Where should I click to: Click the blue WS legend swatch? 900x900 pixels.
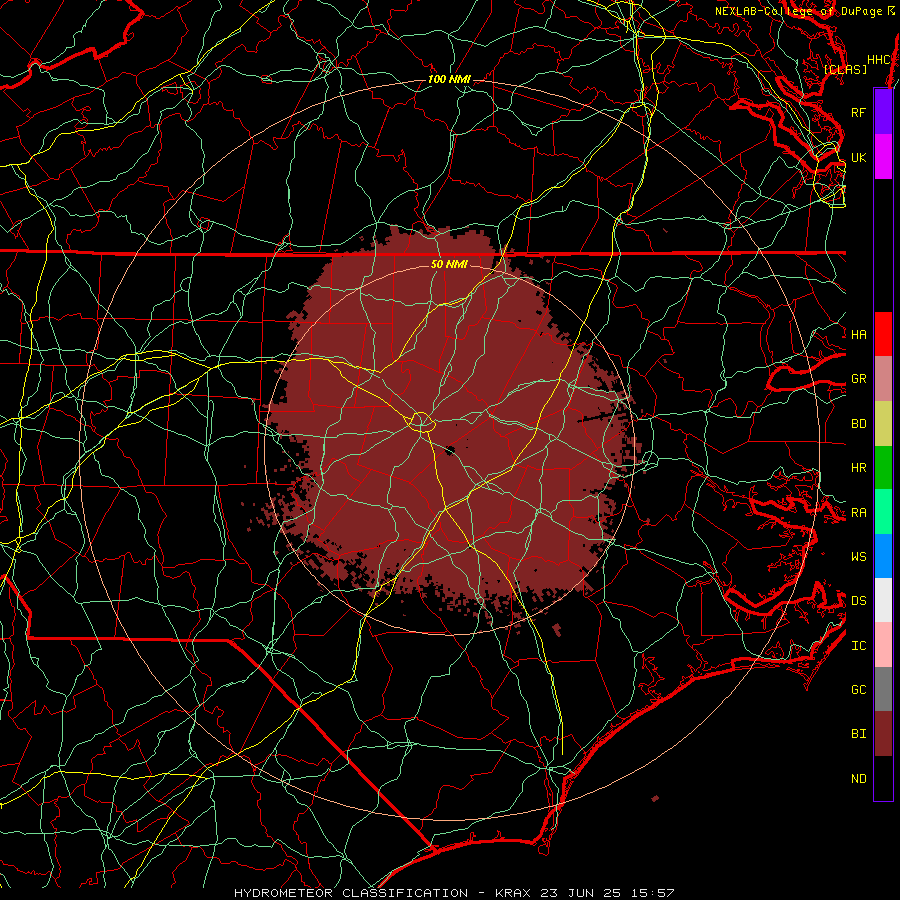[883, 556]
